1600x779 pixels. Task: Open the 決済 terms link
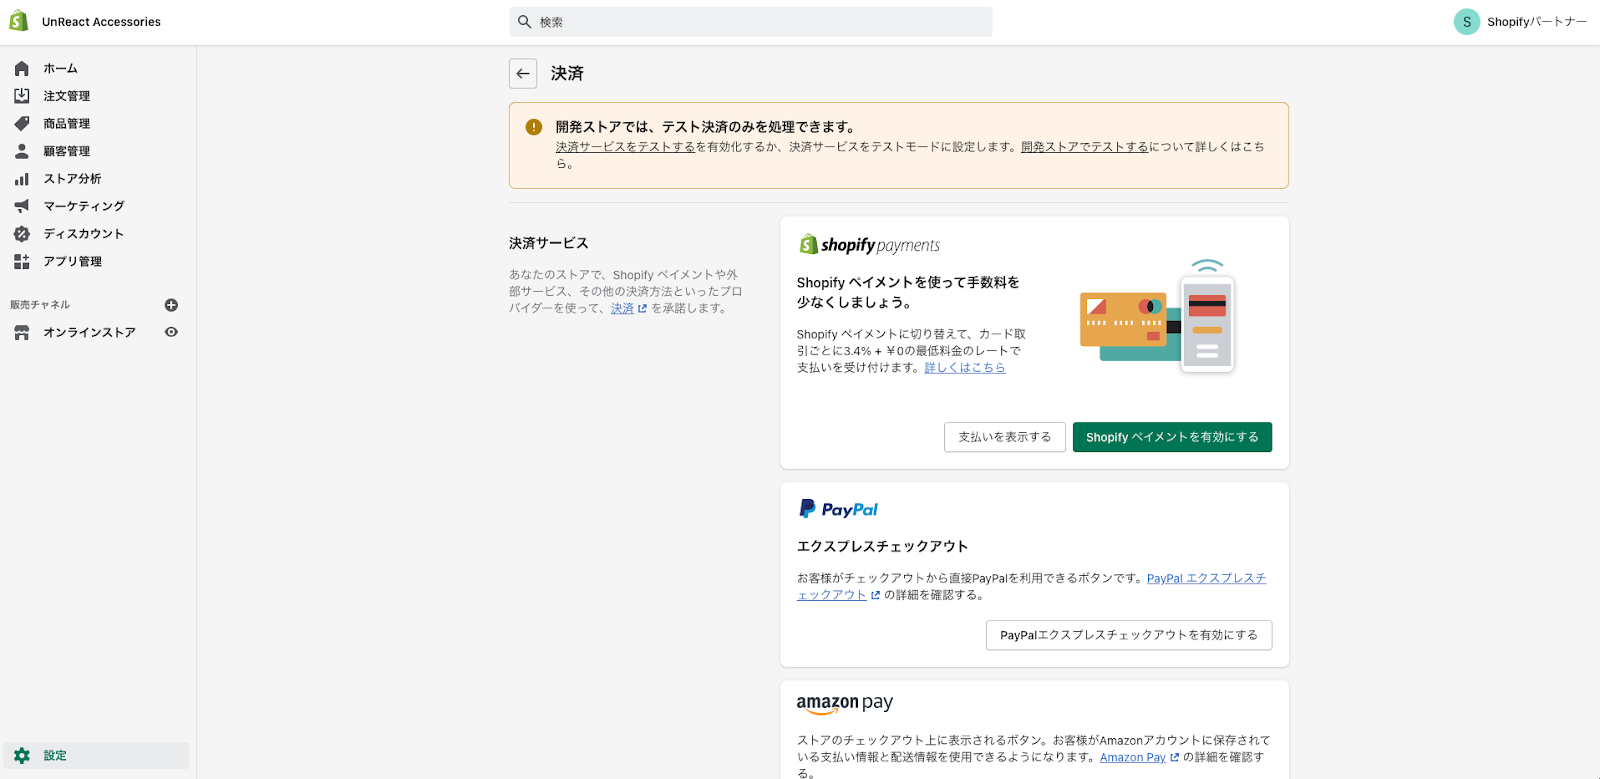coord(628,309)
